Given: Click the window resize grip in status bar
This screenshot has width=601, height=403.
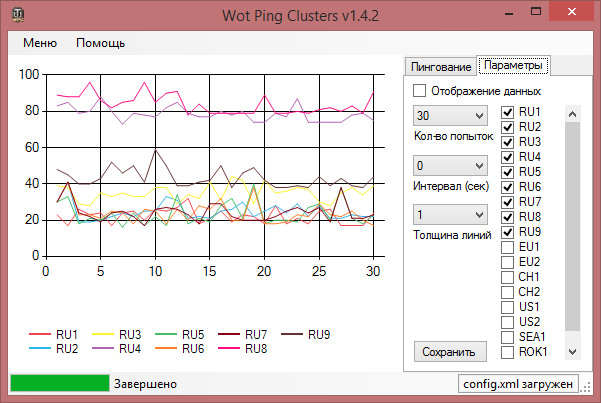Looking at the screenshot, I should click(x=585, y=387).
